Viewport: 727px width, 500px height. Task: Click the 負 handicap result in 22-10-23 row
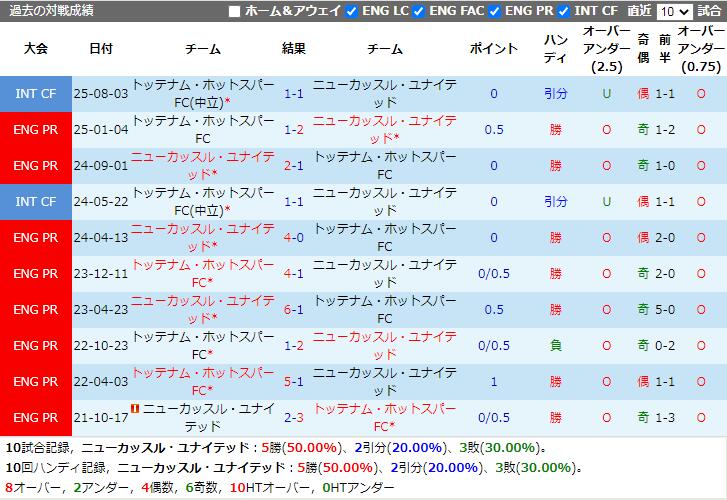point(555,346)
